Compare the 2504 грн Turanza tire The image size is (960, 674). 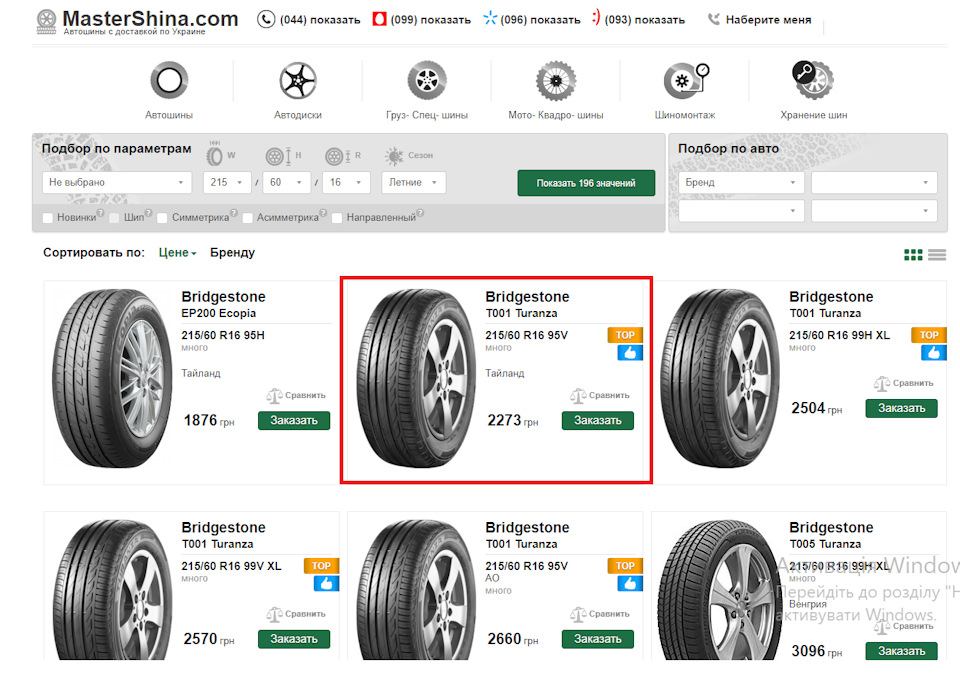(x=904, y=383)
